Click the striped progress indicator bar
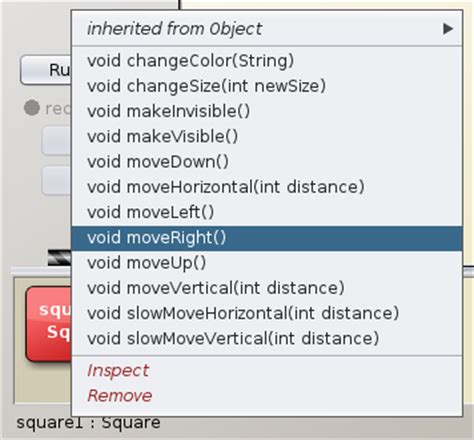 (60, 258)
